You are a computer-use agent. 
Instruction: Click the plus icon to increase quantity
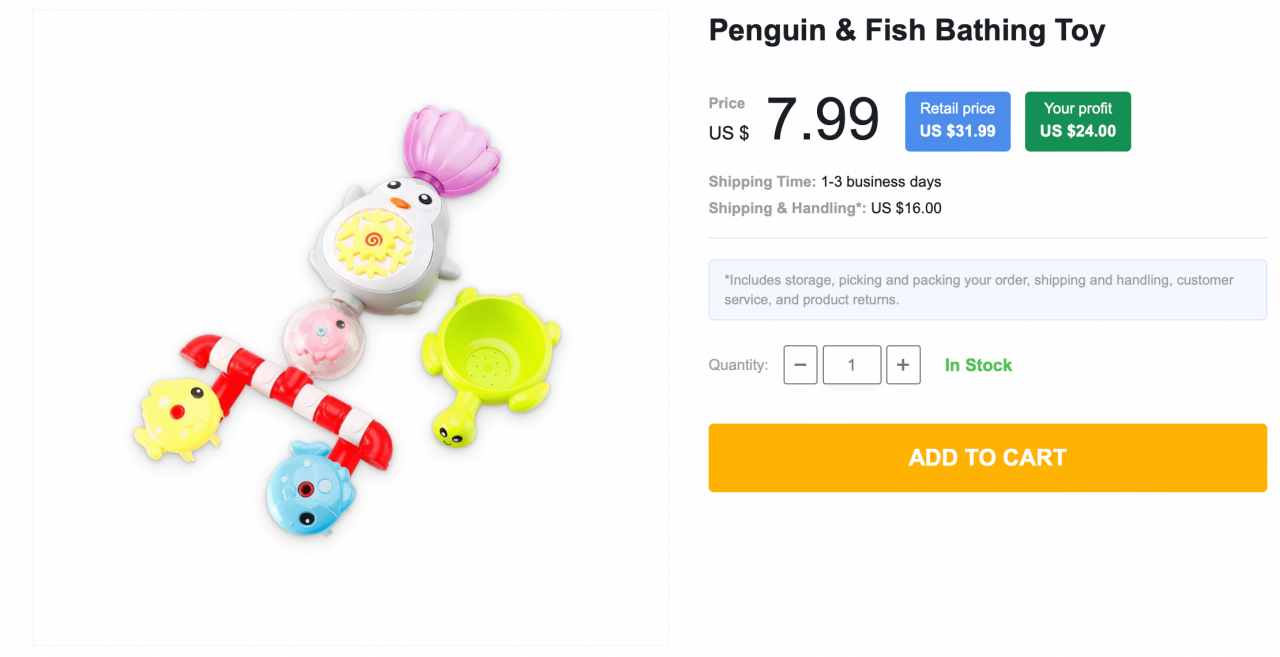(903, 364)
